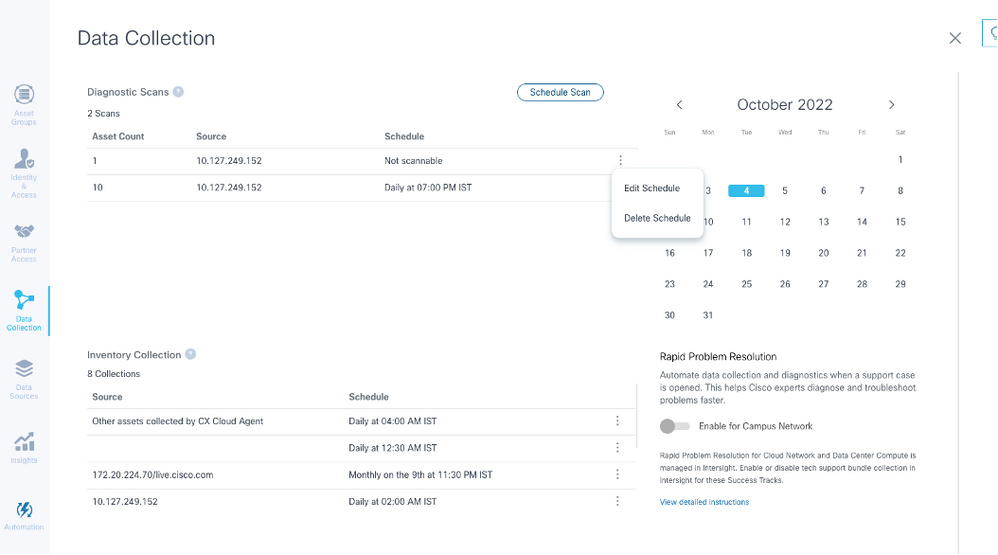Click Diagnostic Scans Schedule column header

pyautogui.click(x=404, y=136)
